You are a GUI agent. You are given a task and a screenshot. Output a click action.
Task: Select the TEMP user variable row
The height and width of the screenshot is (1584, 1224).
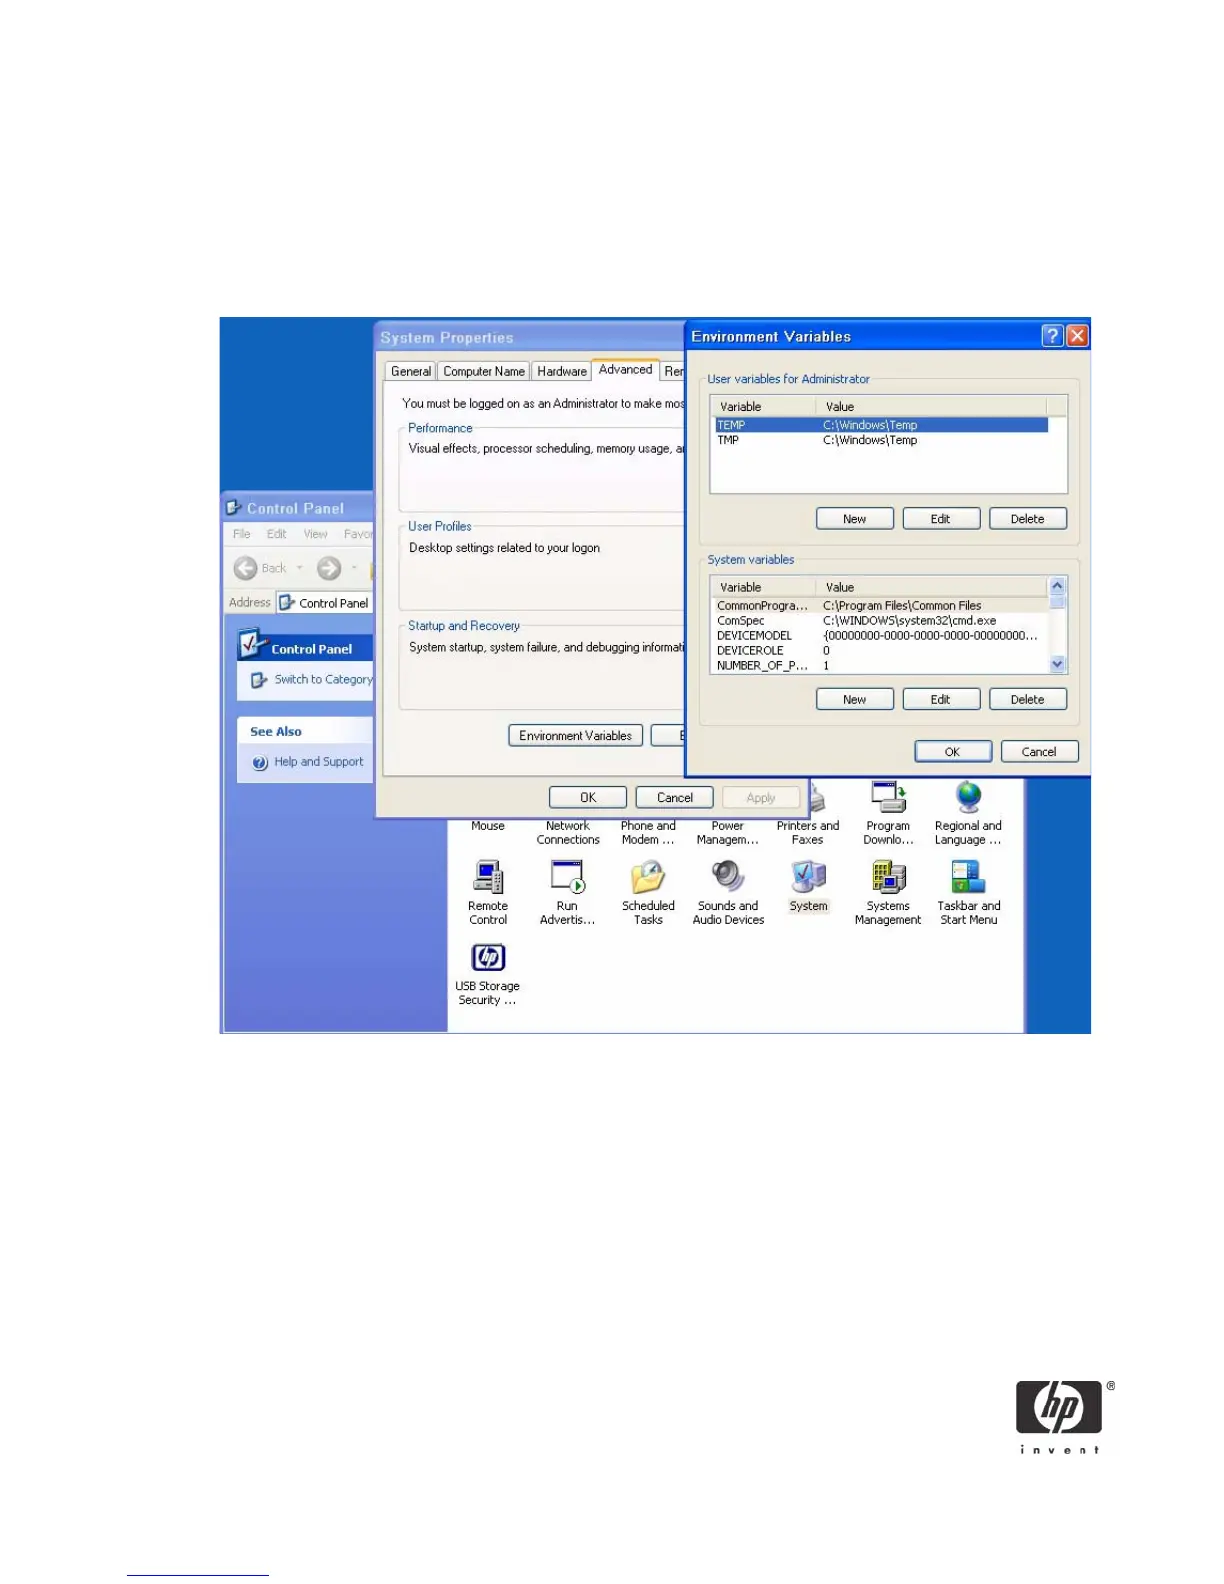point(880,425)
